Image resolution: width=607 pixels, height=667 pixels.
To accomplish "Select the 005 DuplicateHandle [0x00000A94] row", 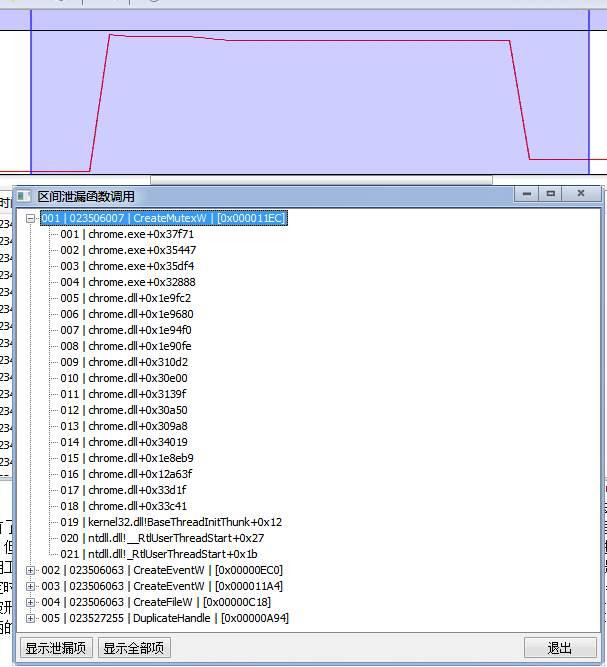I will [x=165, y=618].
